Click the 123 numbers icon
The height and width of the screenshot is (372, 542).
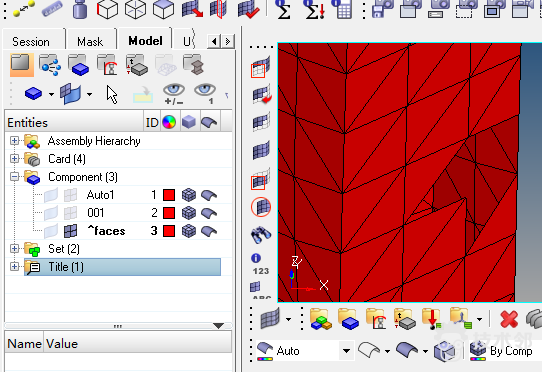point(261,271)
